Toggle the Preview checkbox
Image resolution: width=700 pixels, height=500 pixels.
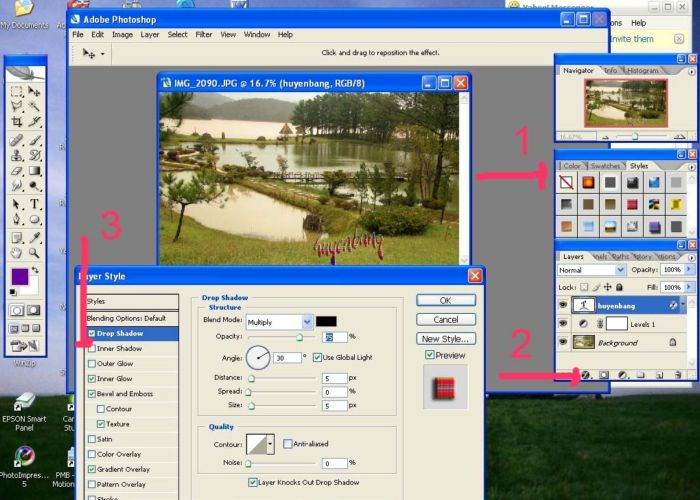tap(429, 355)
